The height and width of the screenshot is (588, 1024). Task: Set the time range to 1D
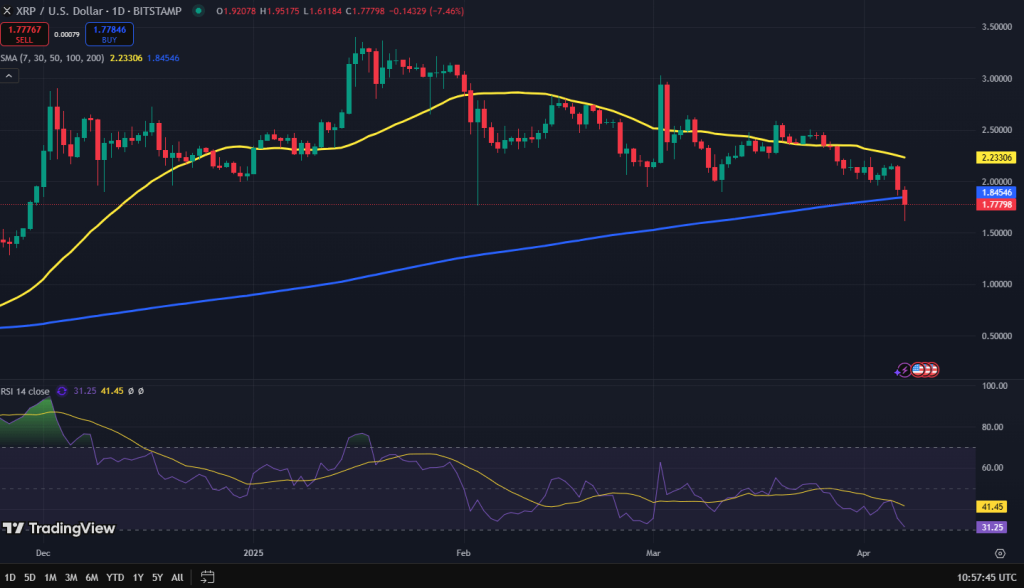click(x=10, y=578)
